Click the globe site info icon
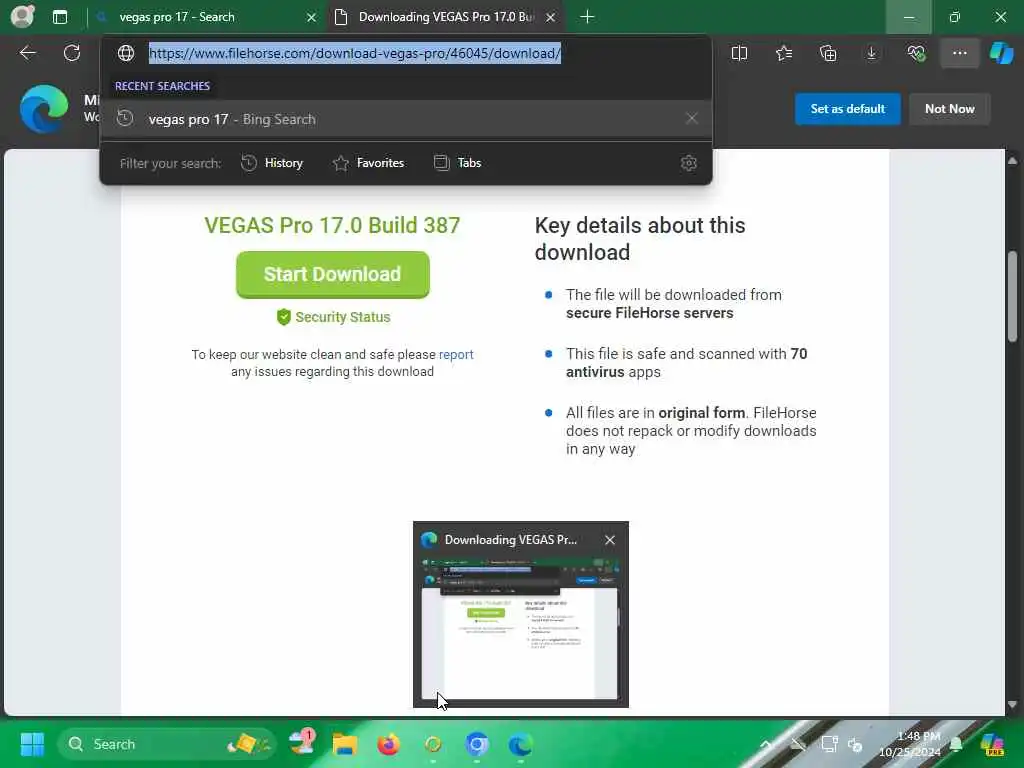This screenshot has height=768, width=1024. 126,53
